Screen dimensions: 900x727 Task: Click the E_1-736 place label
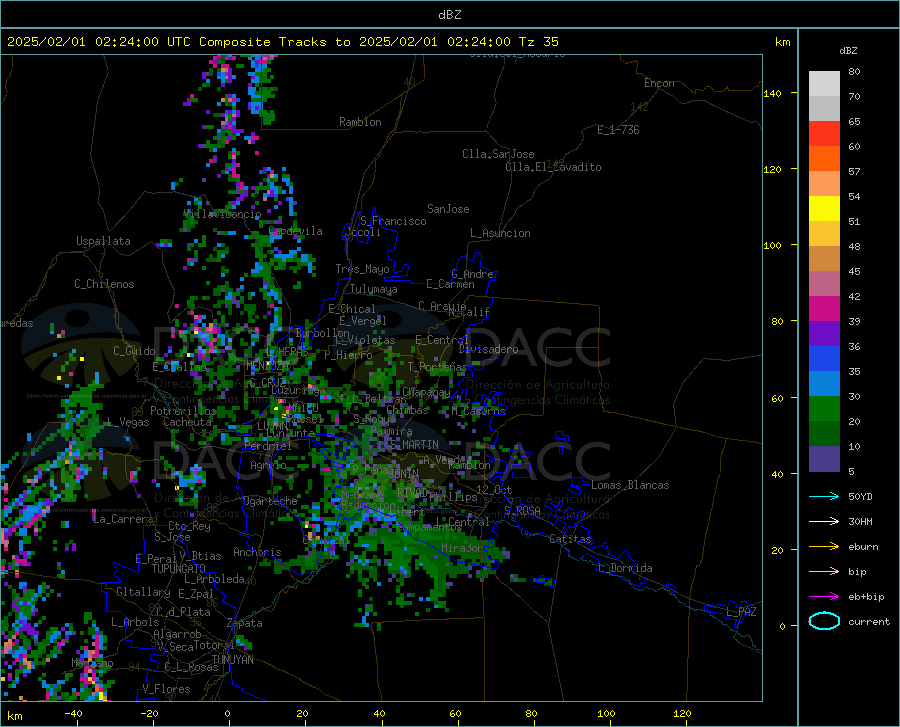click(618, 130)
